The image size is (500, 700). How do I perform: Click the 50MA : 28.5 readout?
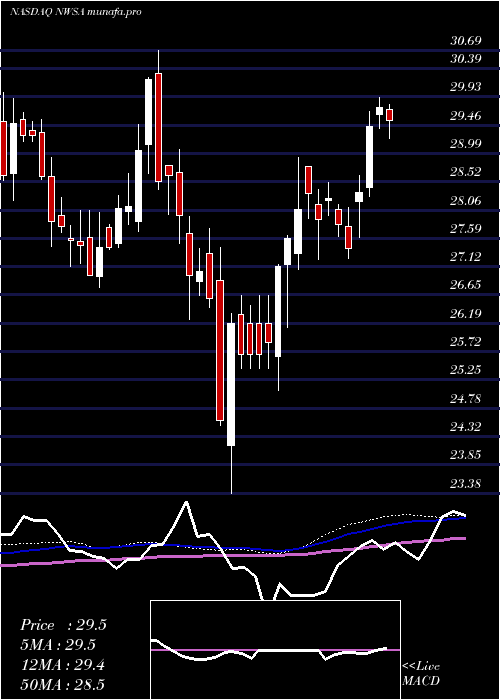point(62,684)
